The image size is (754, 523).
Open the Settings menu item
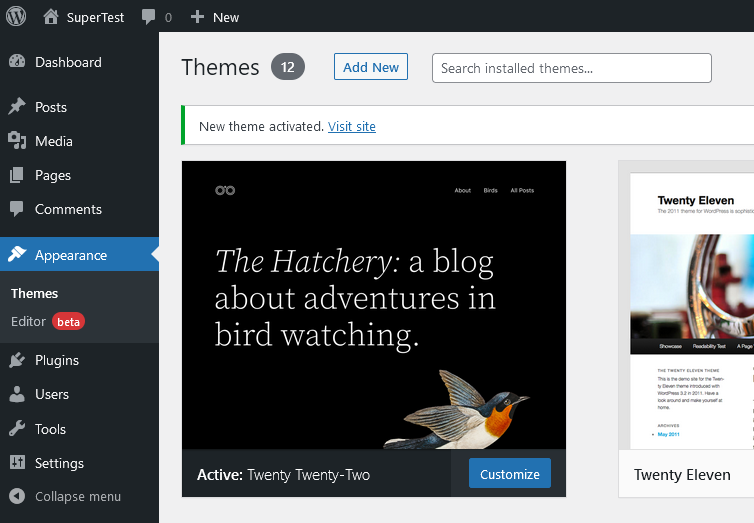(59, 463)
